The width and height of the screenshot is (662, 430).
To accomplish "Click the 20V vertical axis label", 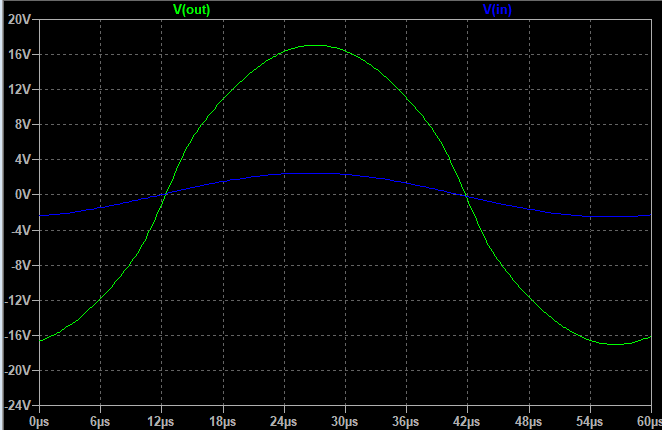I will 19,19.
